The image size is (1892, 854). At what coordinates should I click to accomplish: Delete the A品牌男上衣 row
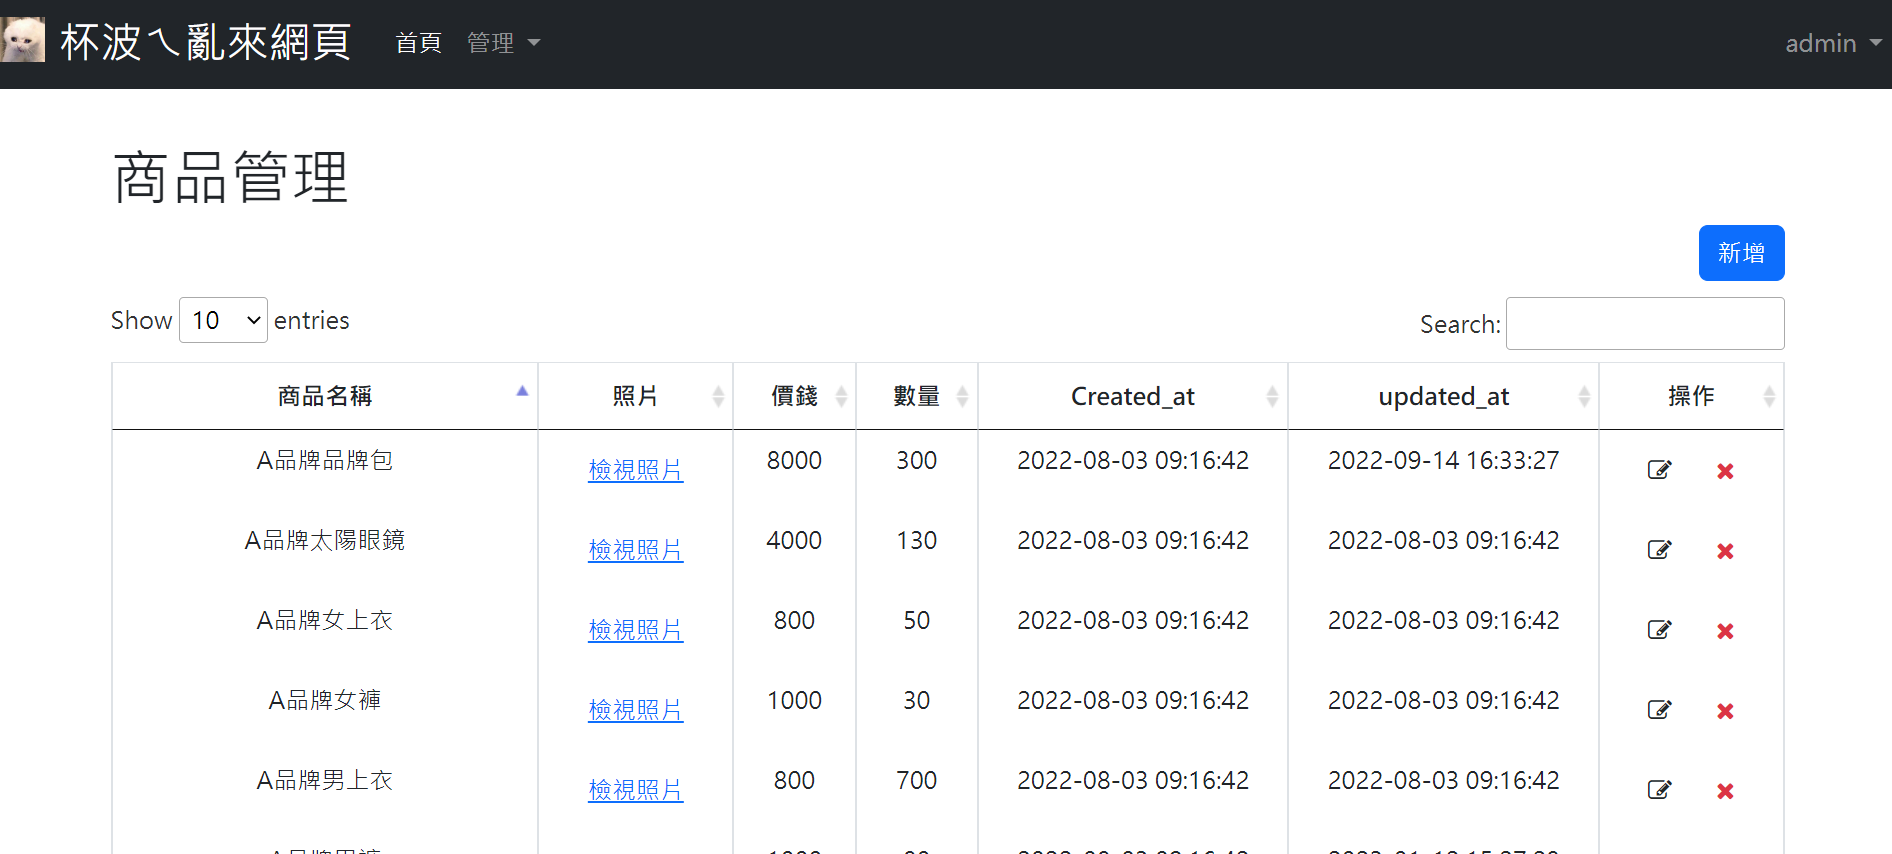point(1725,791)
